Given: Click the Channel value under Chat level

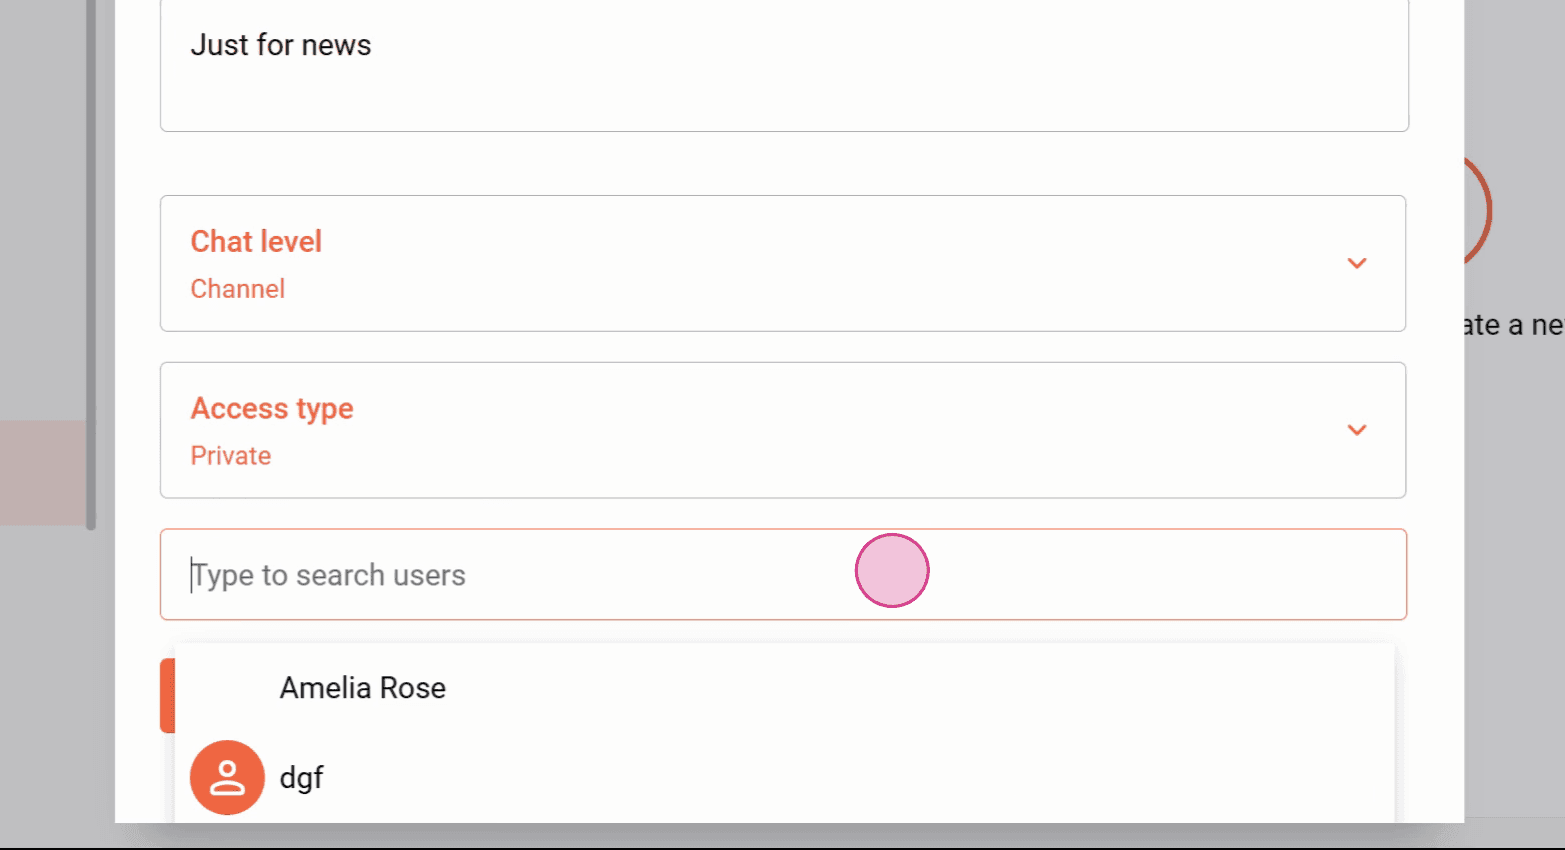Looking at the screenshot, I should point(237,289).
